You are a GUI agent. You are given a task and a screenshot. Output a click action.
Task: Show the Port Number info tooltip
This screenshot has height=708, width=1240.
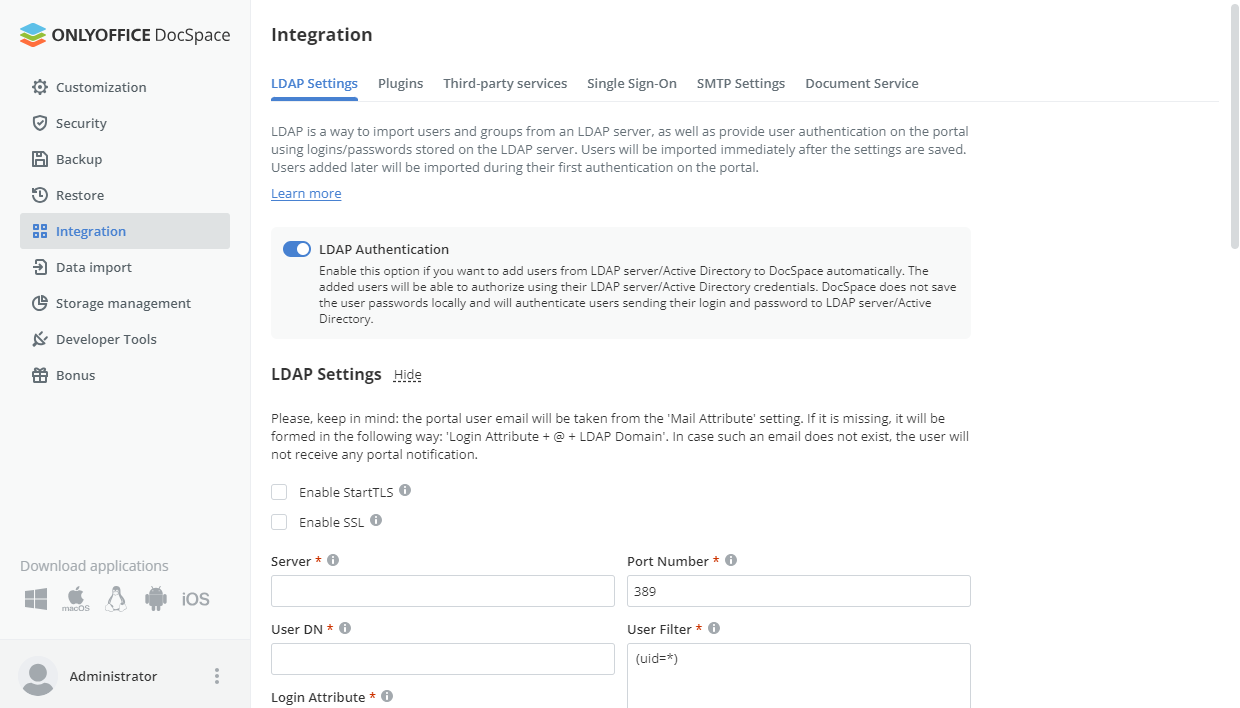point(731,561)
